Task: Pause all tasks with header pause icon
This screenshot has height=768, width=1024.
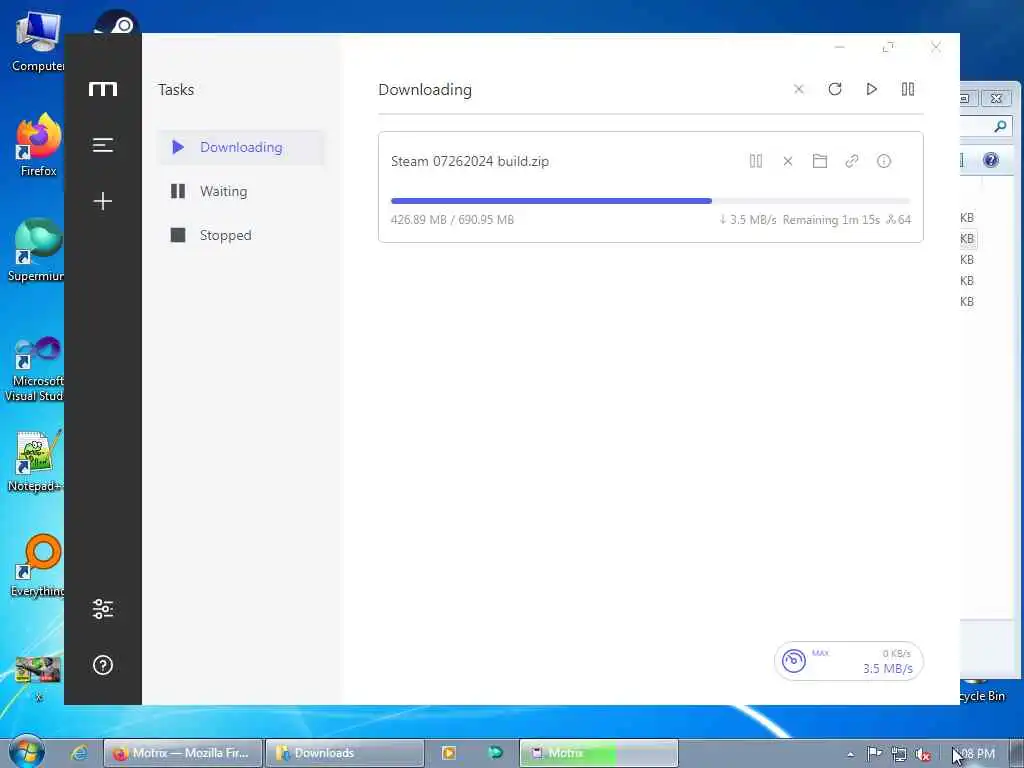Action: point(908,89)
